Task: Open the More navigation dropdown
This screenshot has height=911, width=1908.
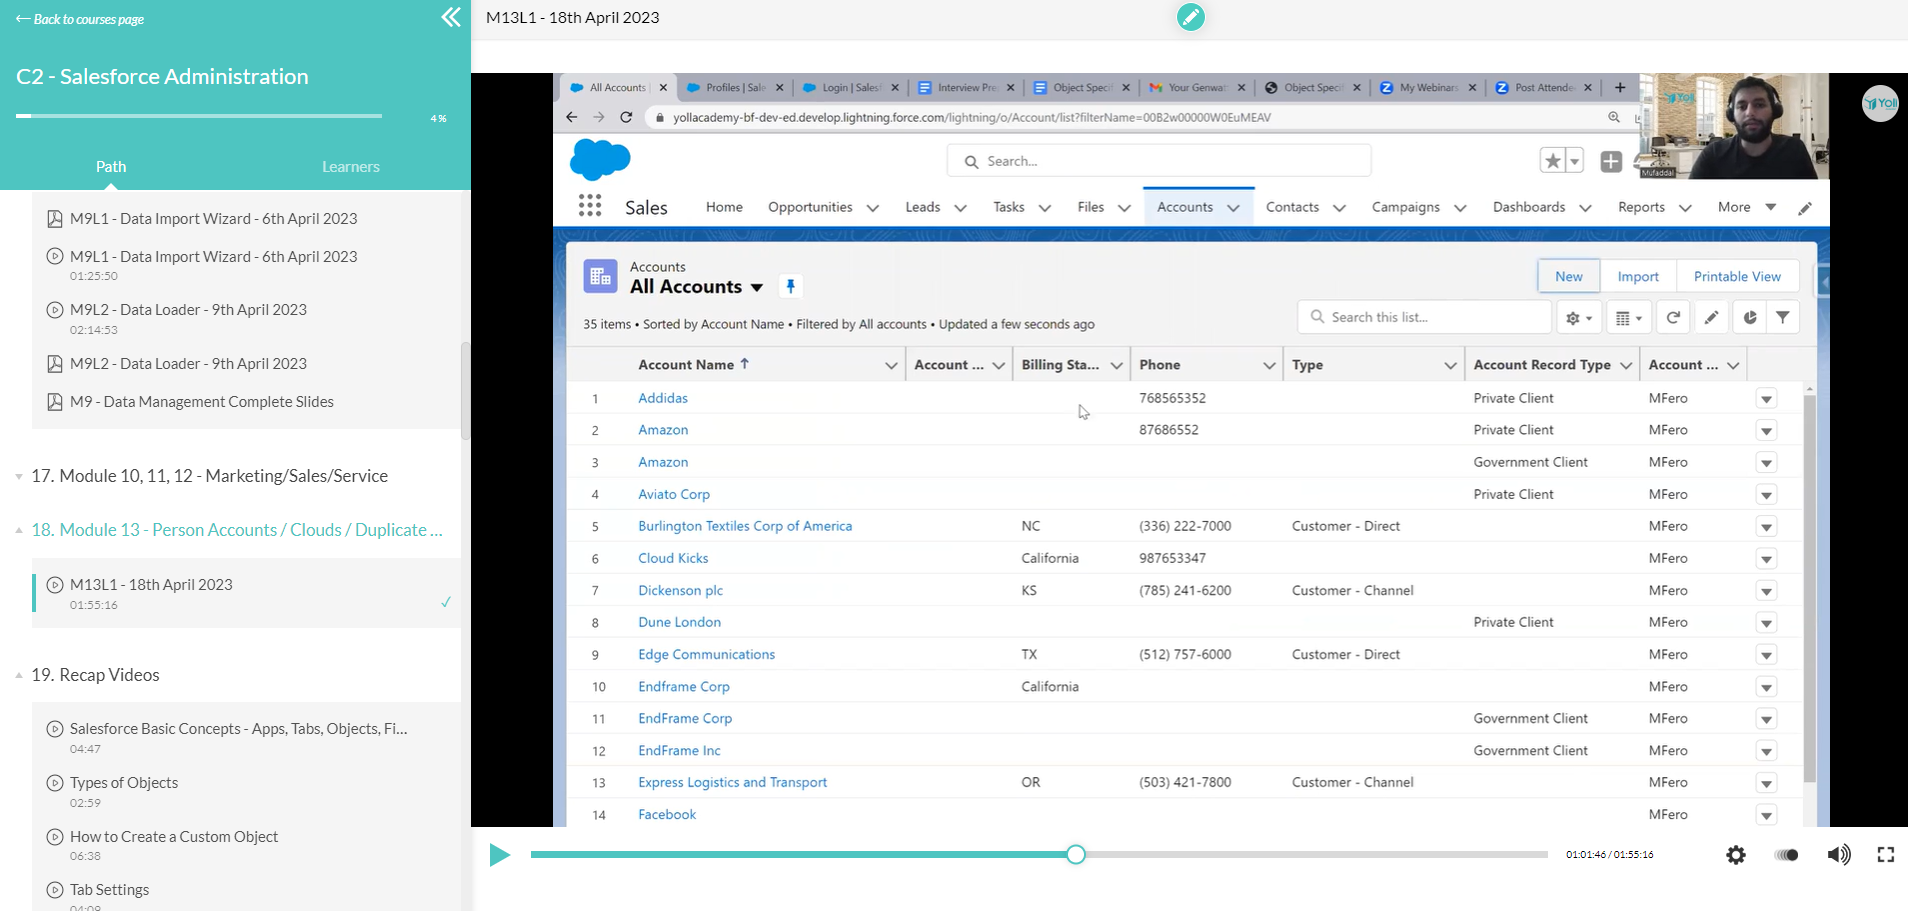Action: click(1747, 207)
